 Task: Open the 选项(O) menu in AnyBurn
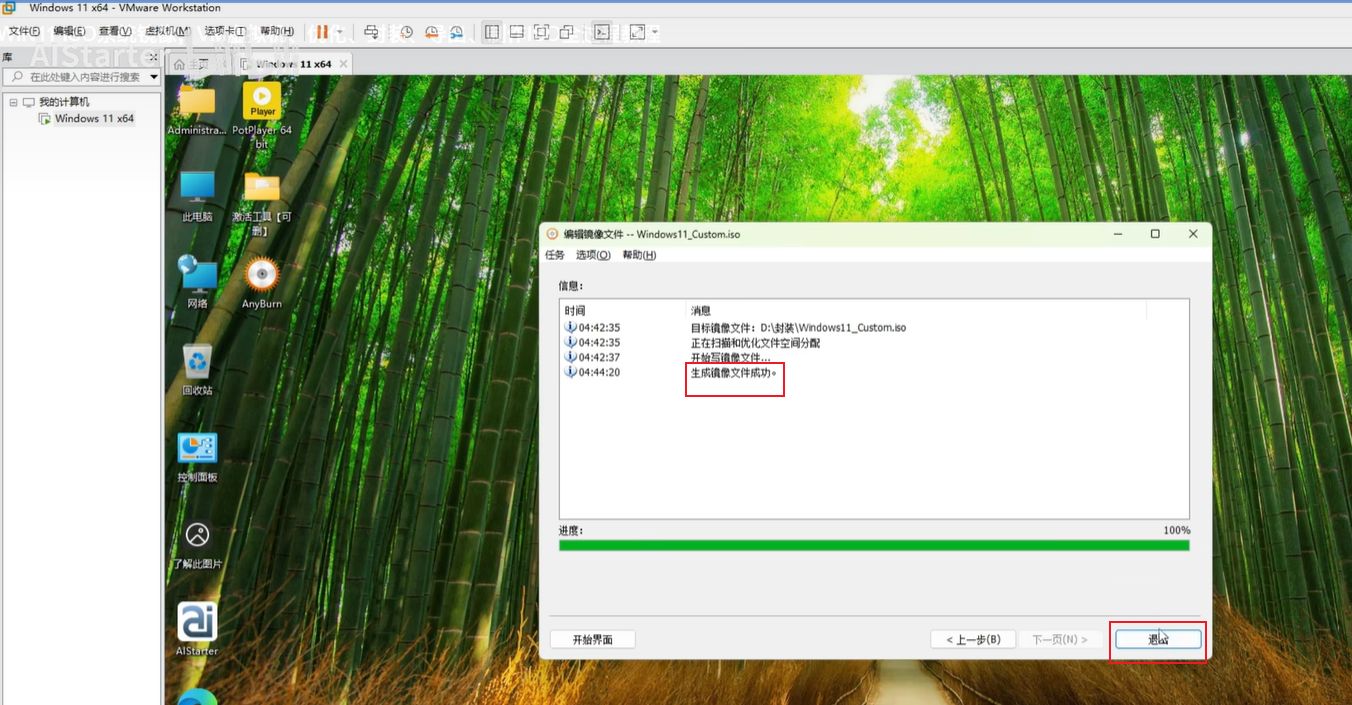coord(592,255)
